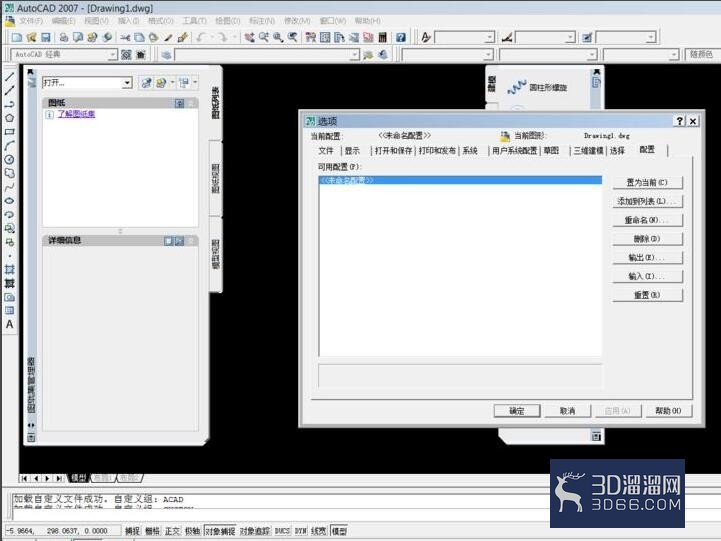Viewport: 721px width, 541px height.
Task: Open the Layer Properties Manager icon
Action: click(x=166, y=55)
